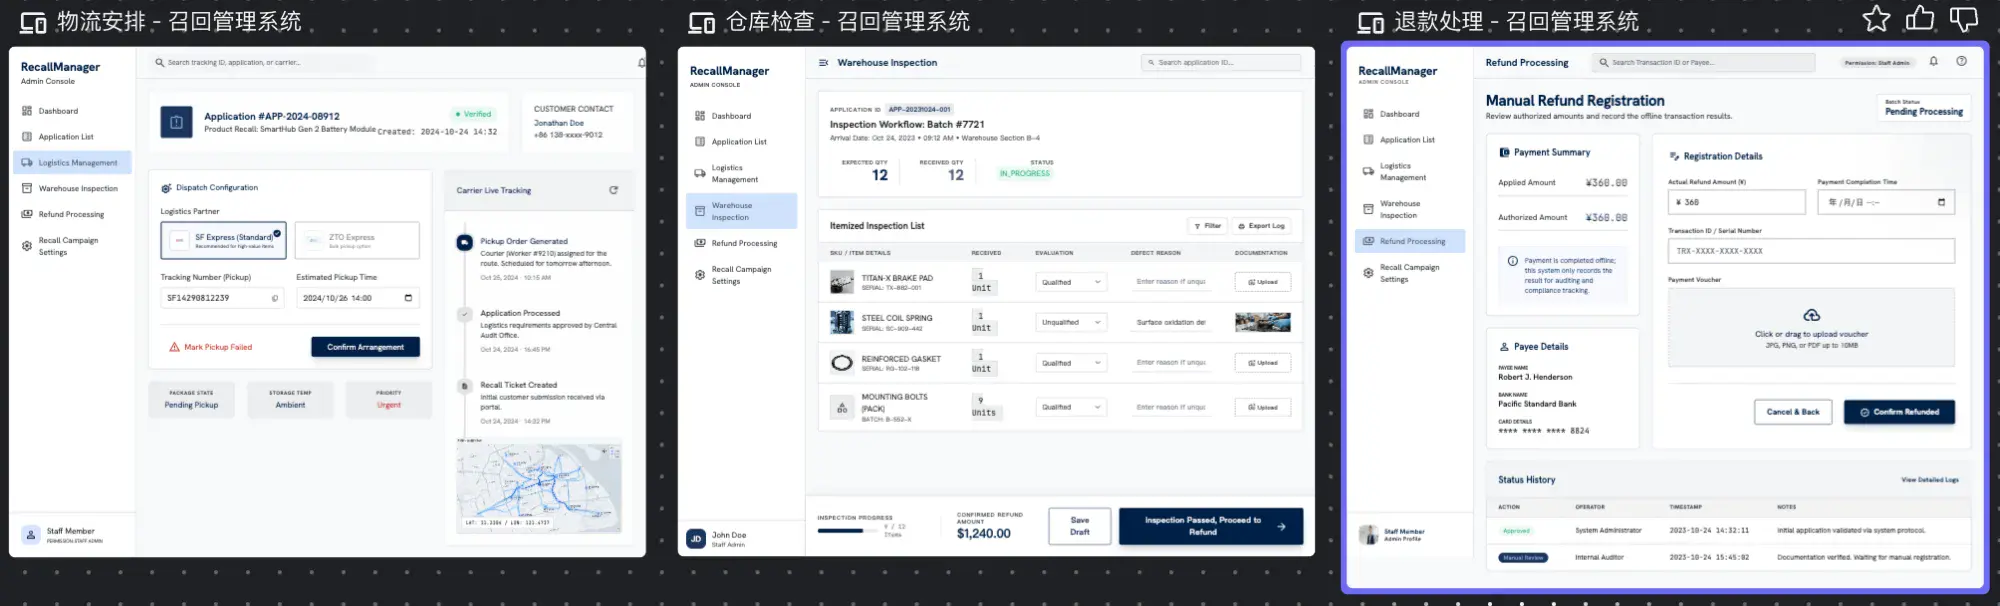
Task: Upload documentation for REINFORCED GASKET row
Action: tap(1263, 363)
